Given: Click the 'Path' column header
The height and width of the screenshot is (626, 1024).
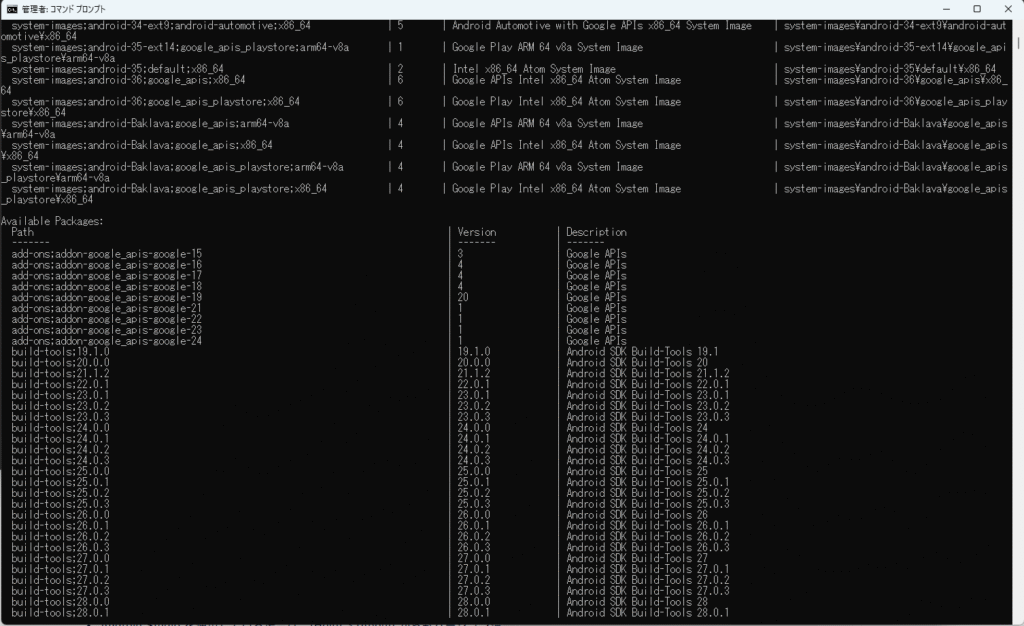Looking at the screenshot, I should pyautogui.click(x=22, y=232).
